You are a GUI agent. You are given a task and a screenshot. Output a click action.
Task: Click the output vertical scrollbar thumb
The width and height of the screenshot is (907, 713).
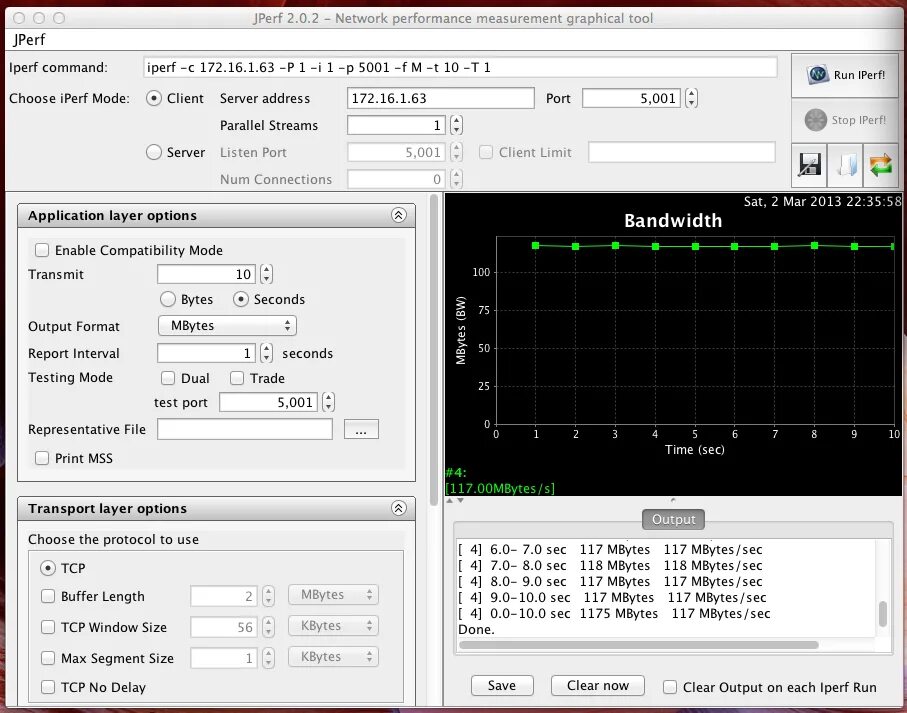click(x=883, y=614)
